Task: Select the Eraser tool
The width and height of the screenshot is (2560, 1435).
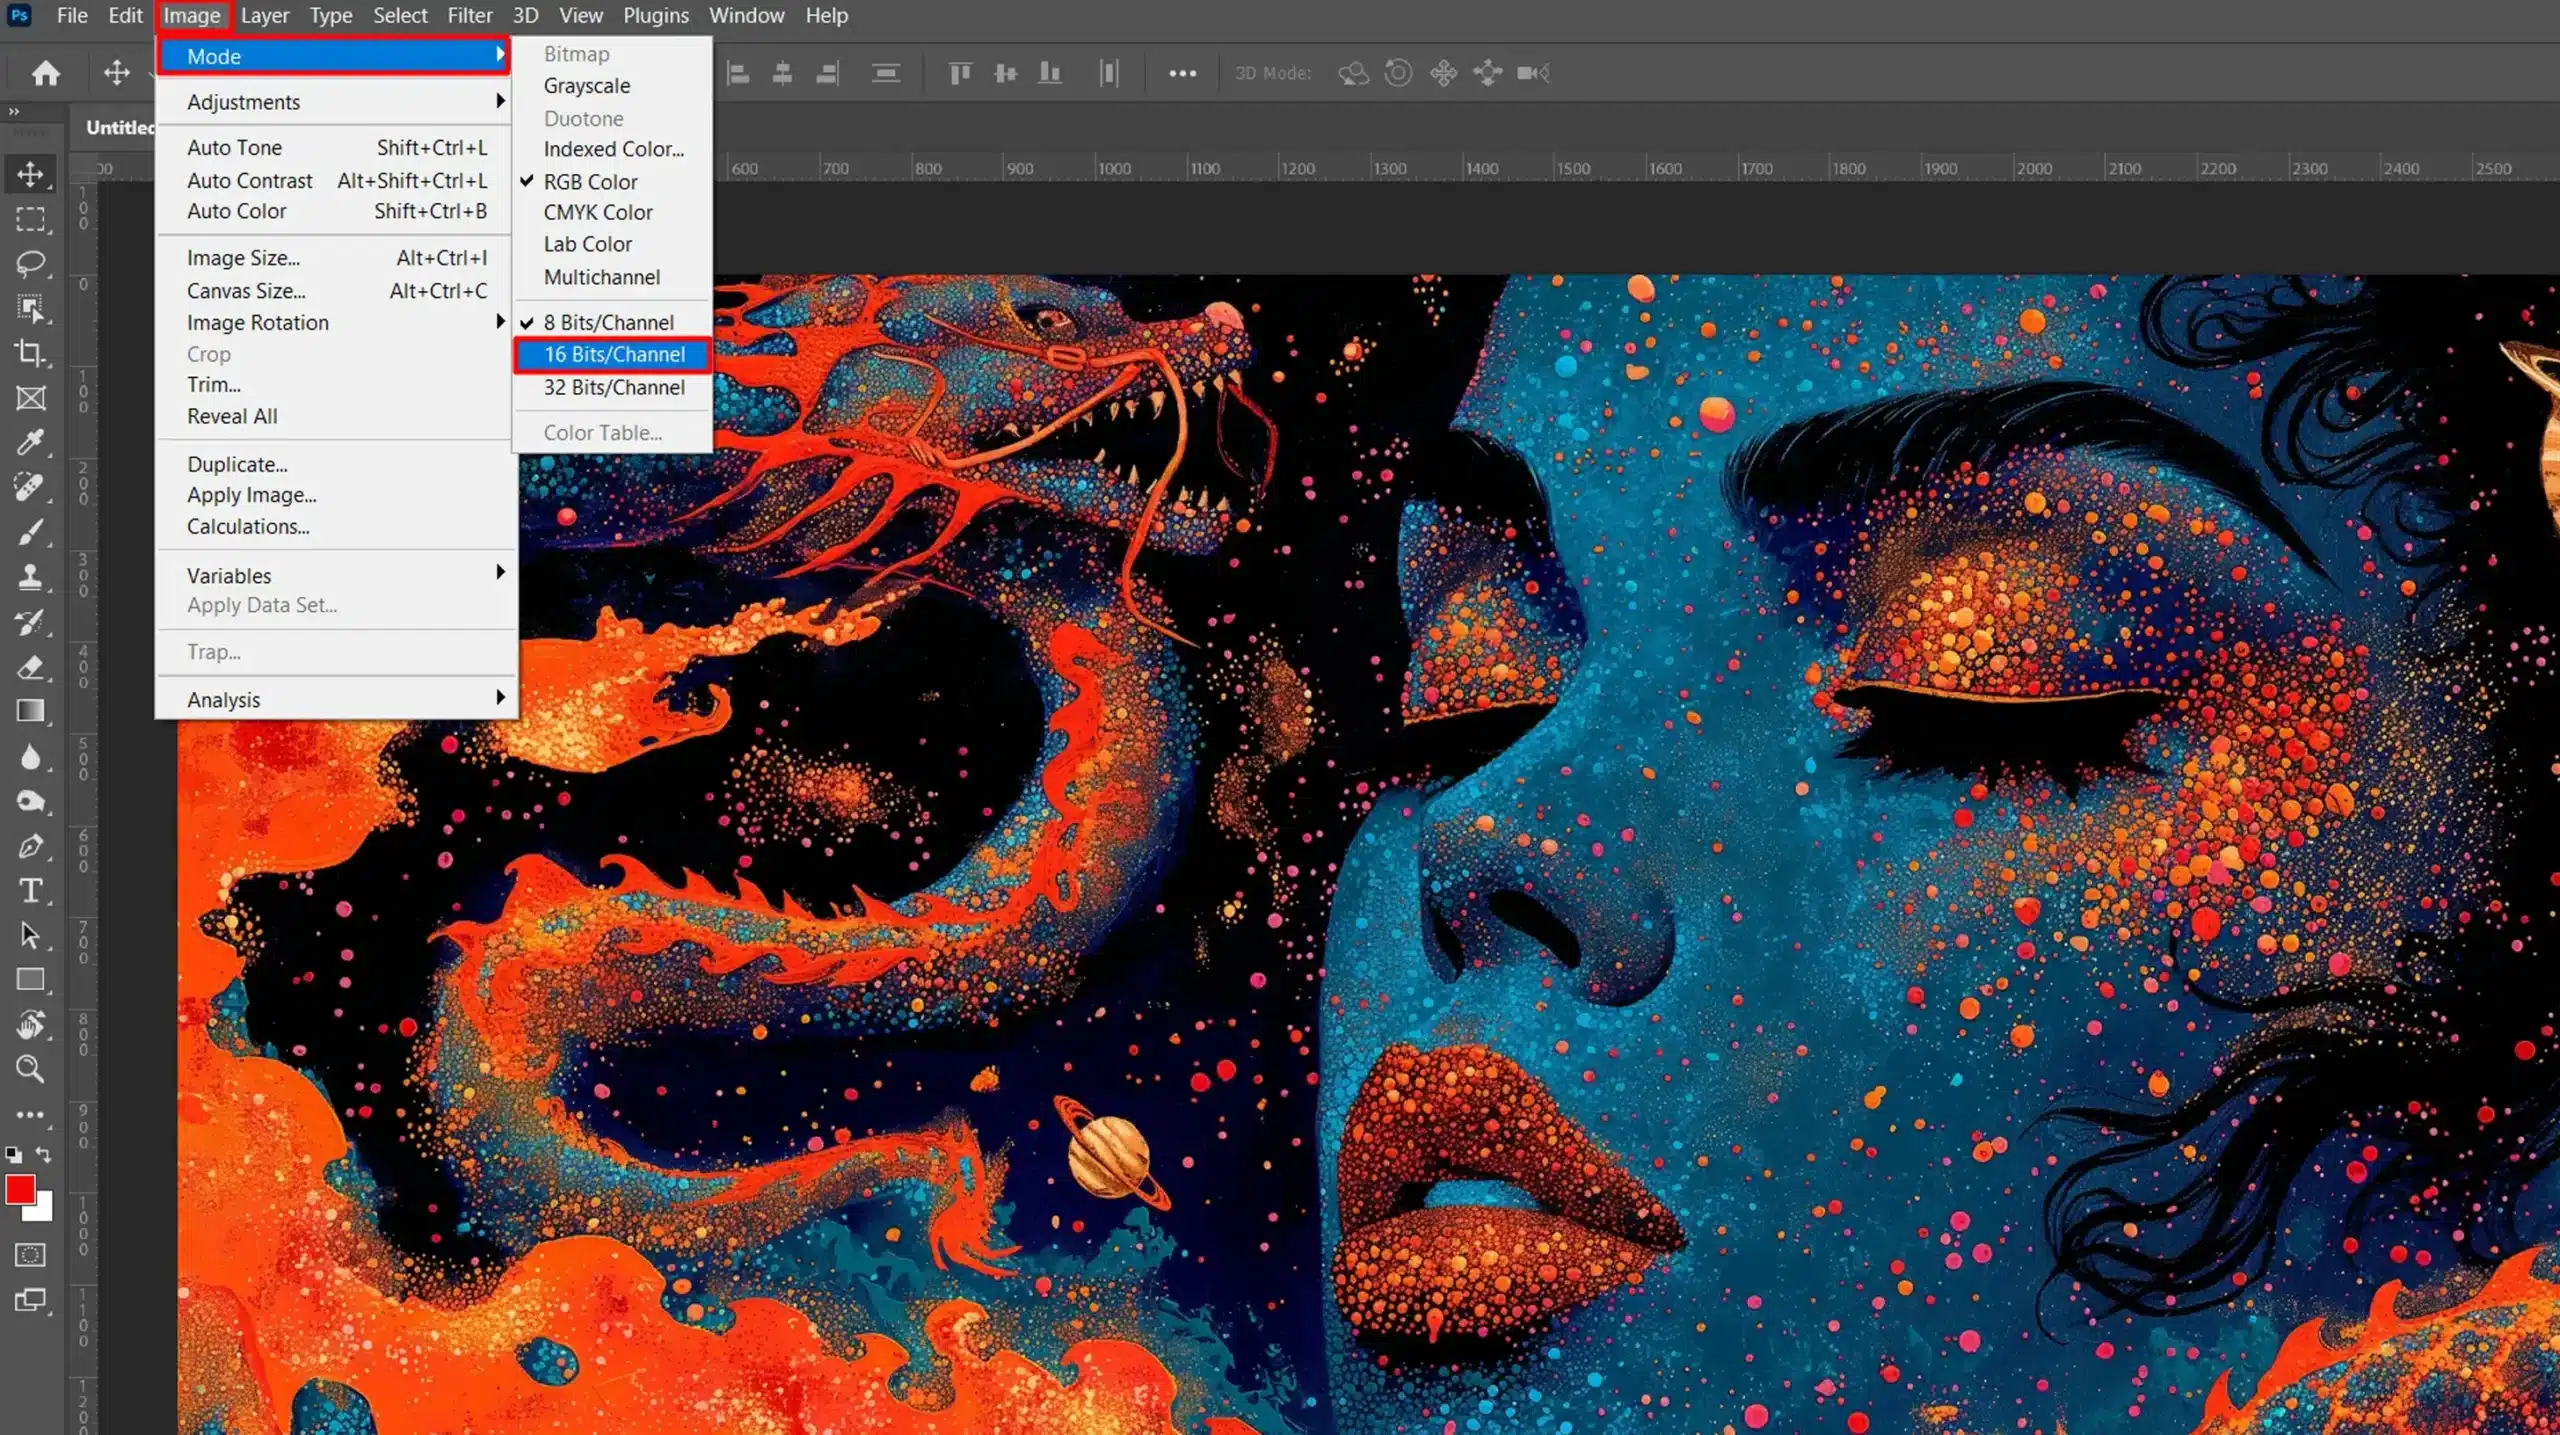Action: (x=30, y=666)
